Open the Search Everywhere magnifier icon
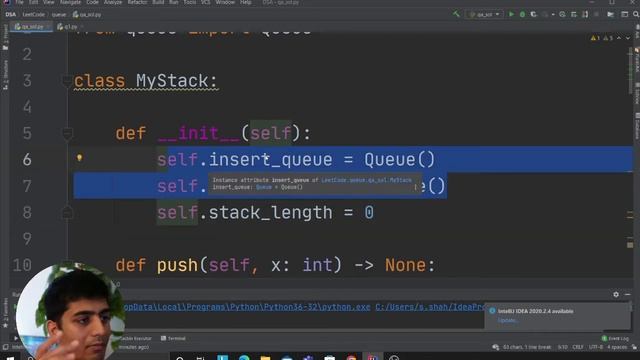 click(x=636, y=14)
